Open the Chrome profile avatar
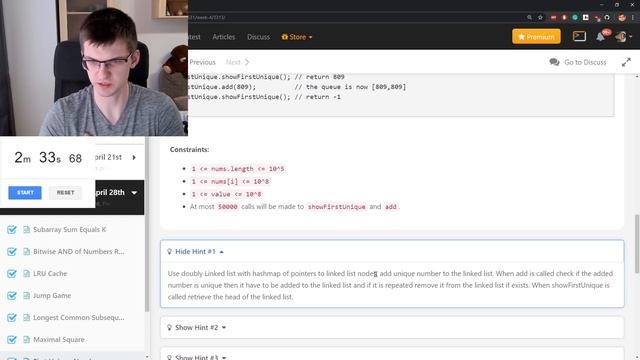This screenshot has width=640, height=360. (622, 18)
